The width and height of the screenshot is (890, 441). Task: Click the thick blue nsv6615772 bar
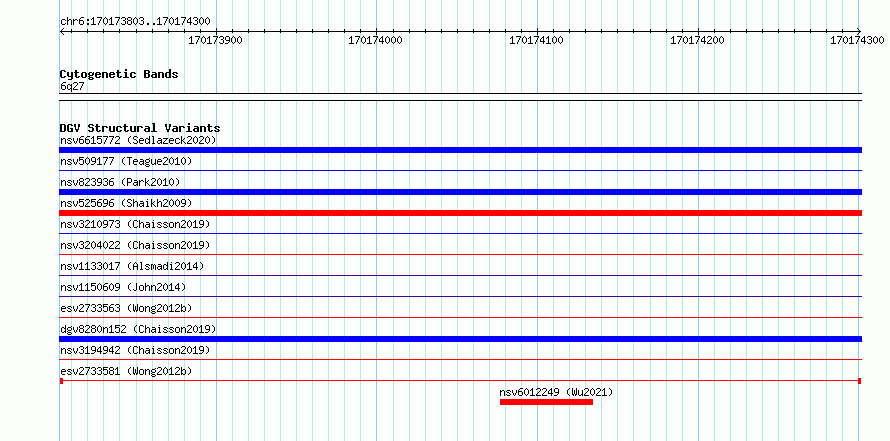(x=460, y=150)
